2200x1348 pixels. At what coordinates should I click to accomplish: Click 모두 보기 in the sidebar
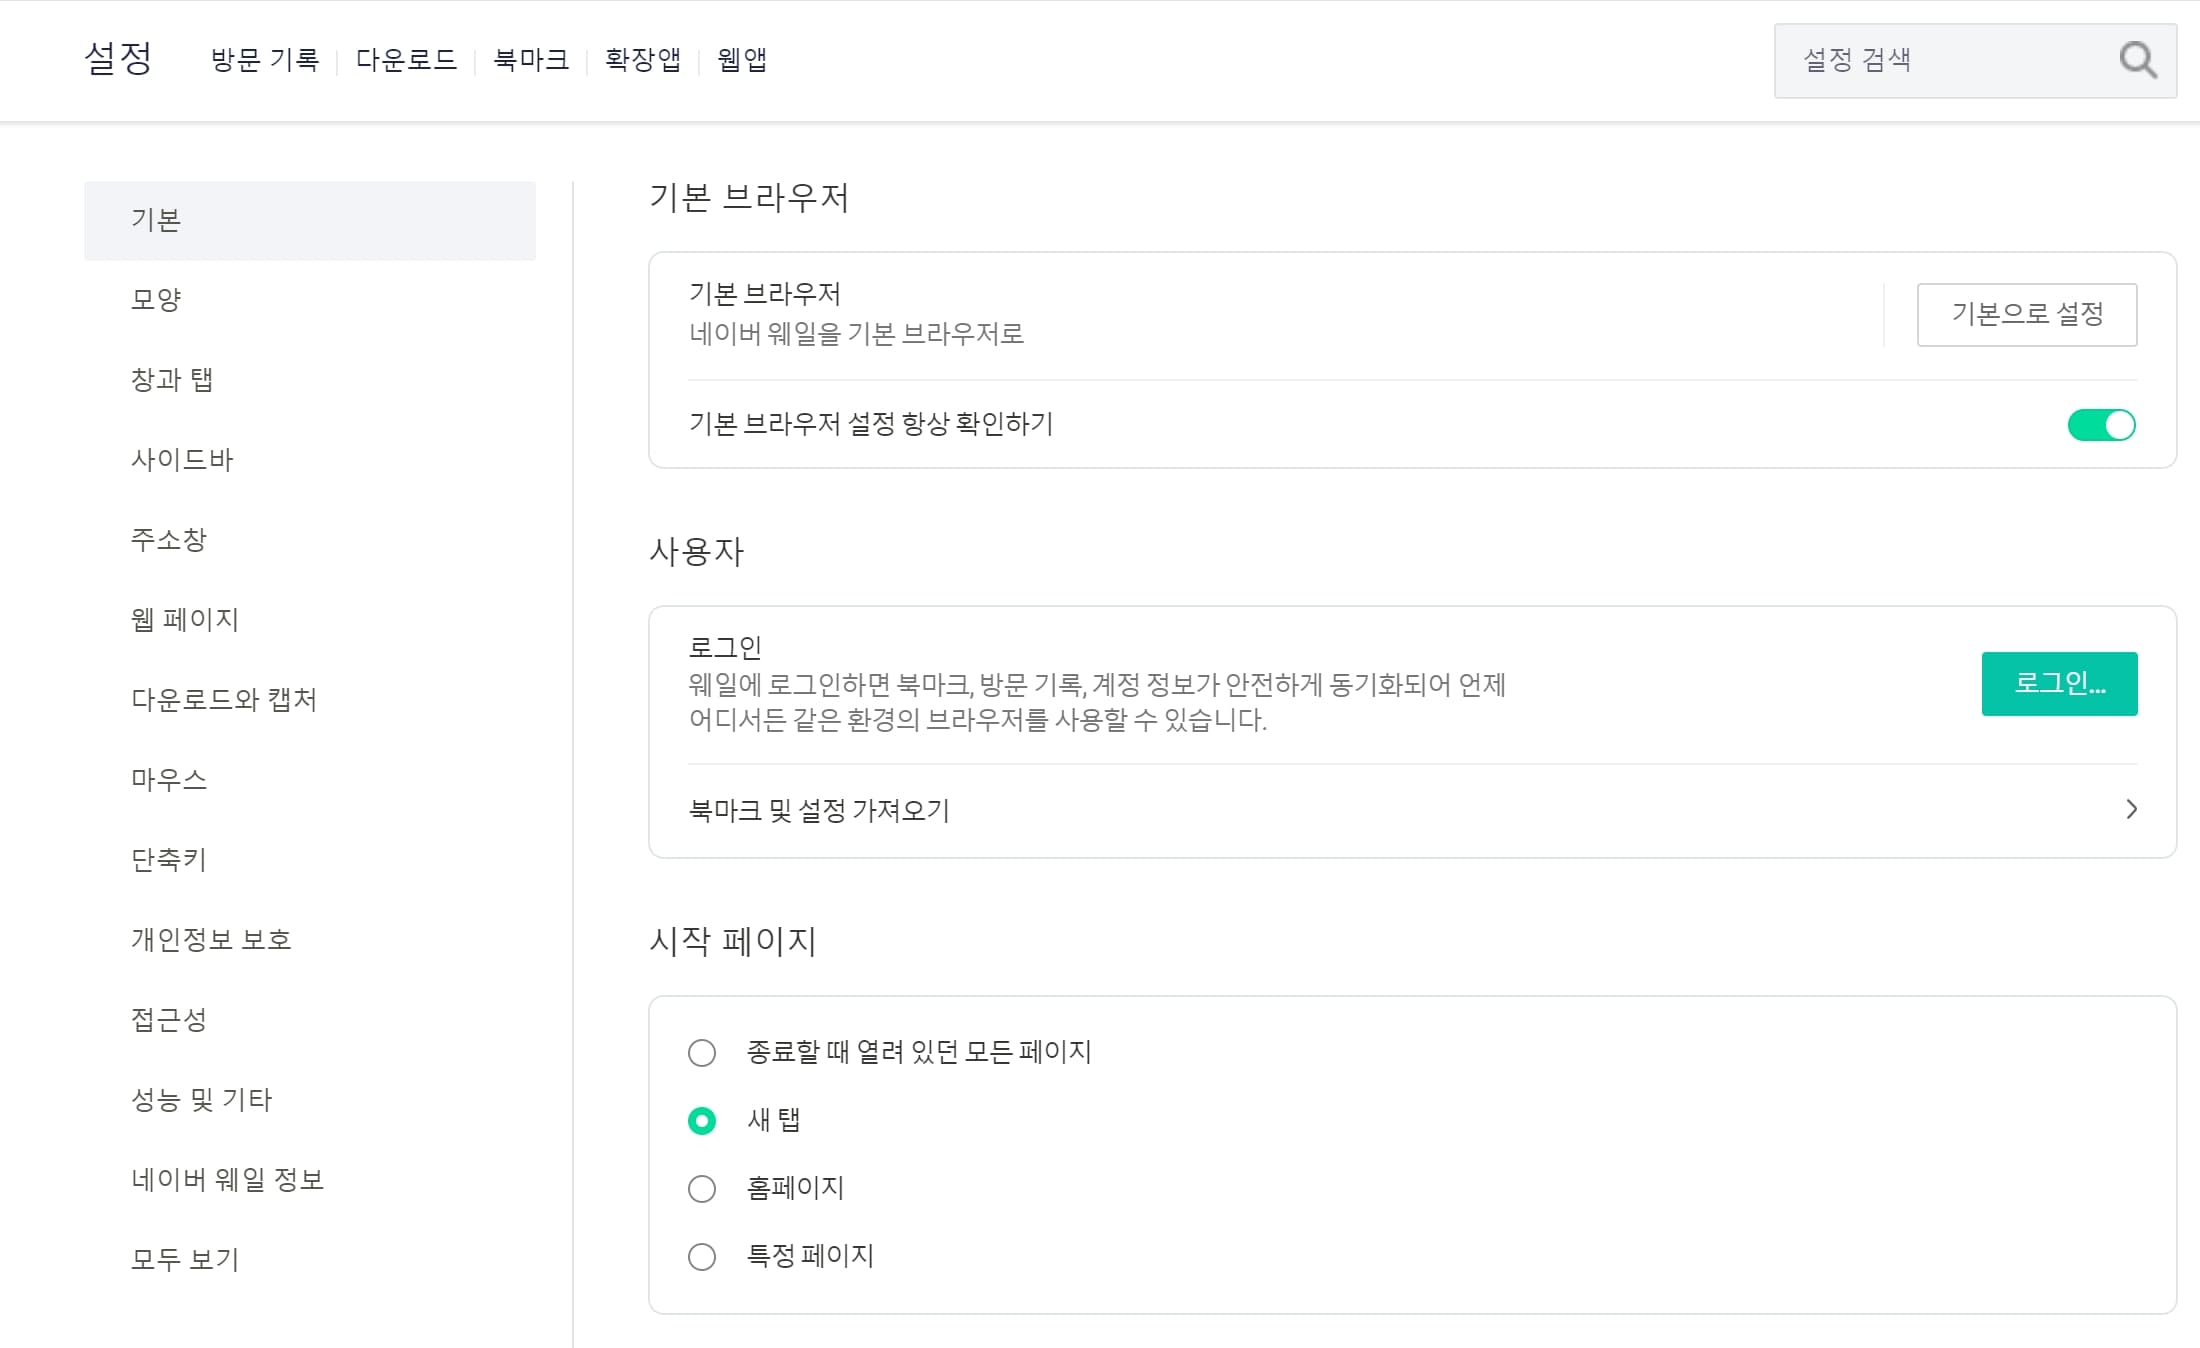[187, 1259]
